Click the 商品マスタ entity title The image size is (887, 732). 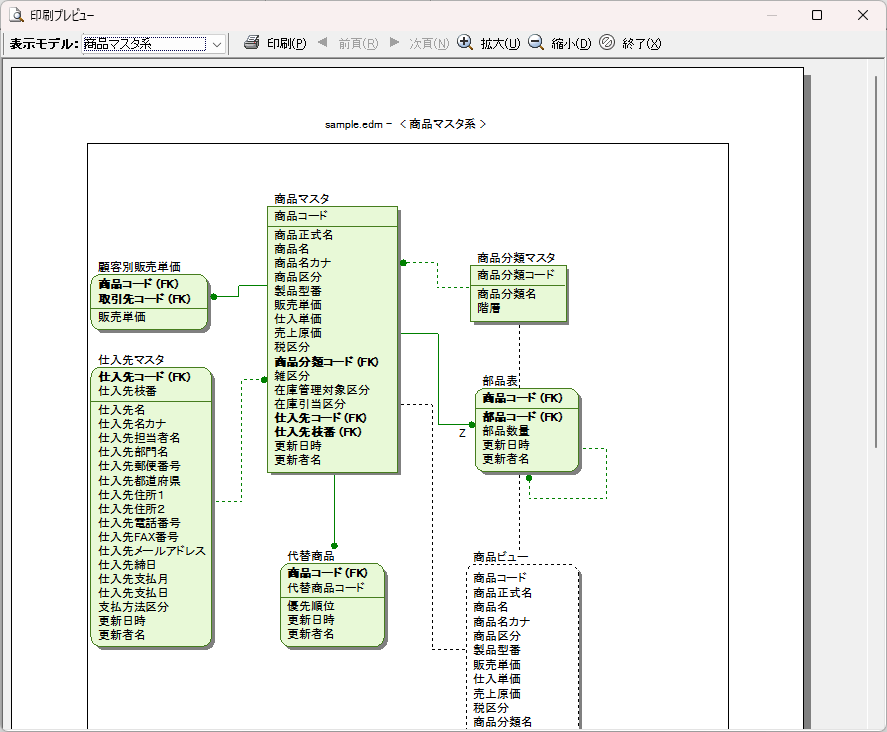(302, 199)
